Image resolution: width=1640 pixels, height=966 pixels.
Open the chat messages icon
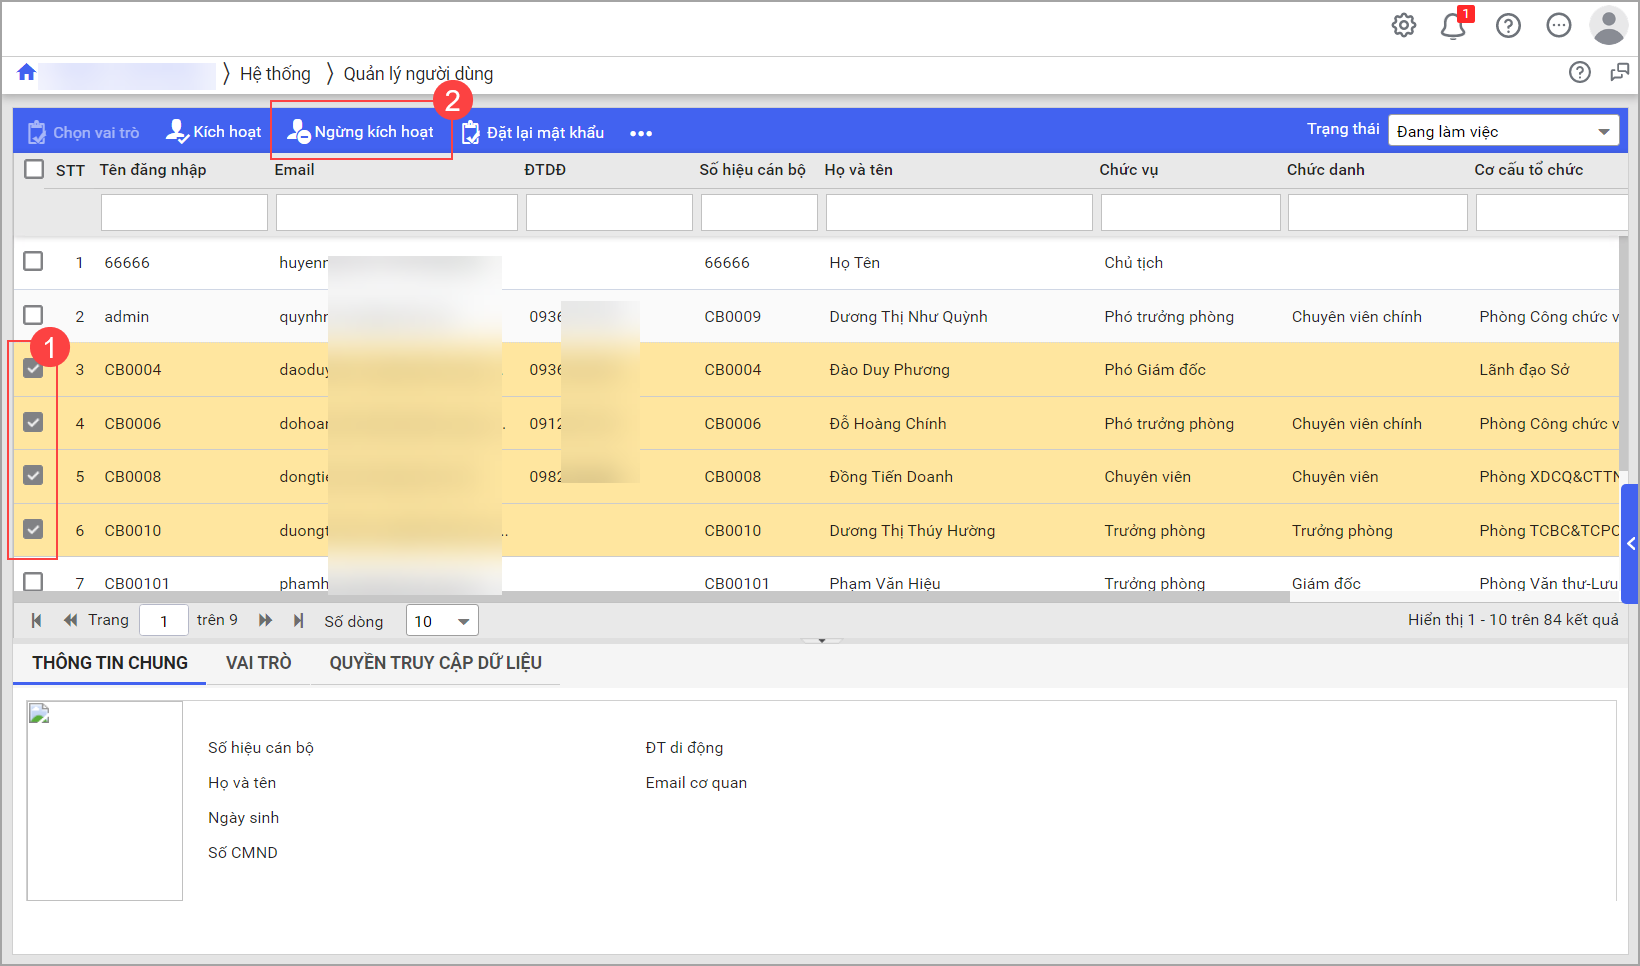pos(1558,26)
